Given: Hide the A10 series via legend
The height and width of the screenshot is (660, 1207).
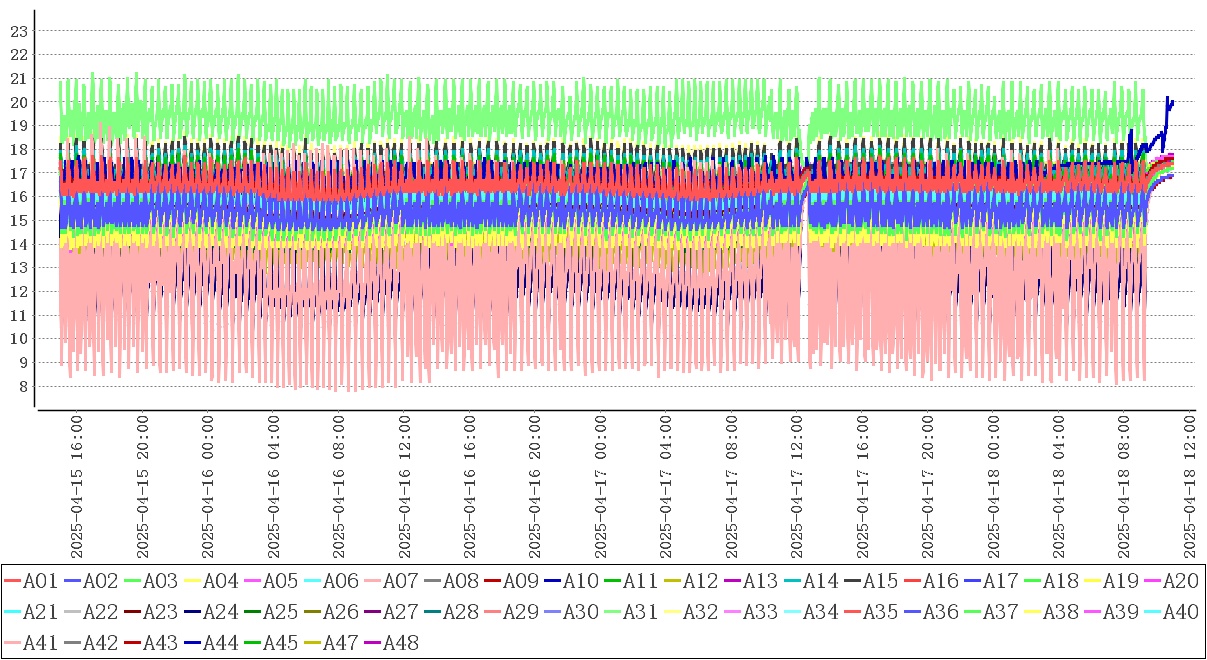Looking at the screenshot, I should click(x=580, y=579).
